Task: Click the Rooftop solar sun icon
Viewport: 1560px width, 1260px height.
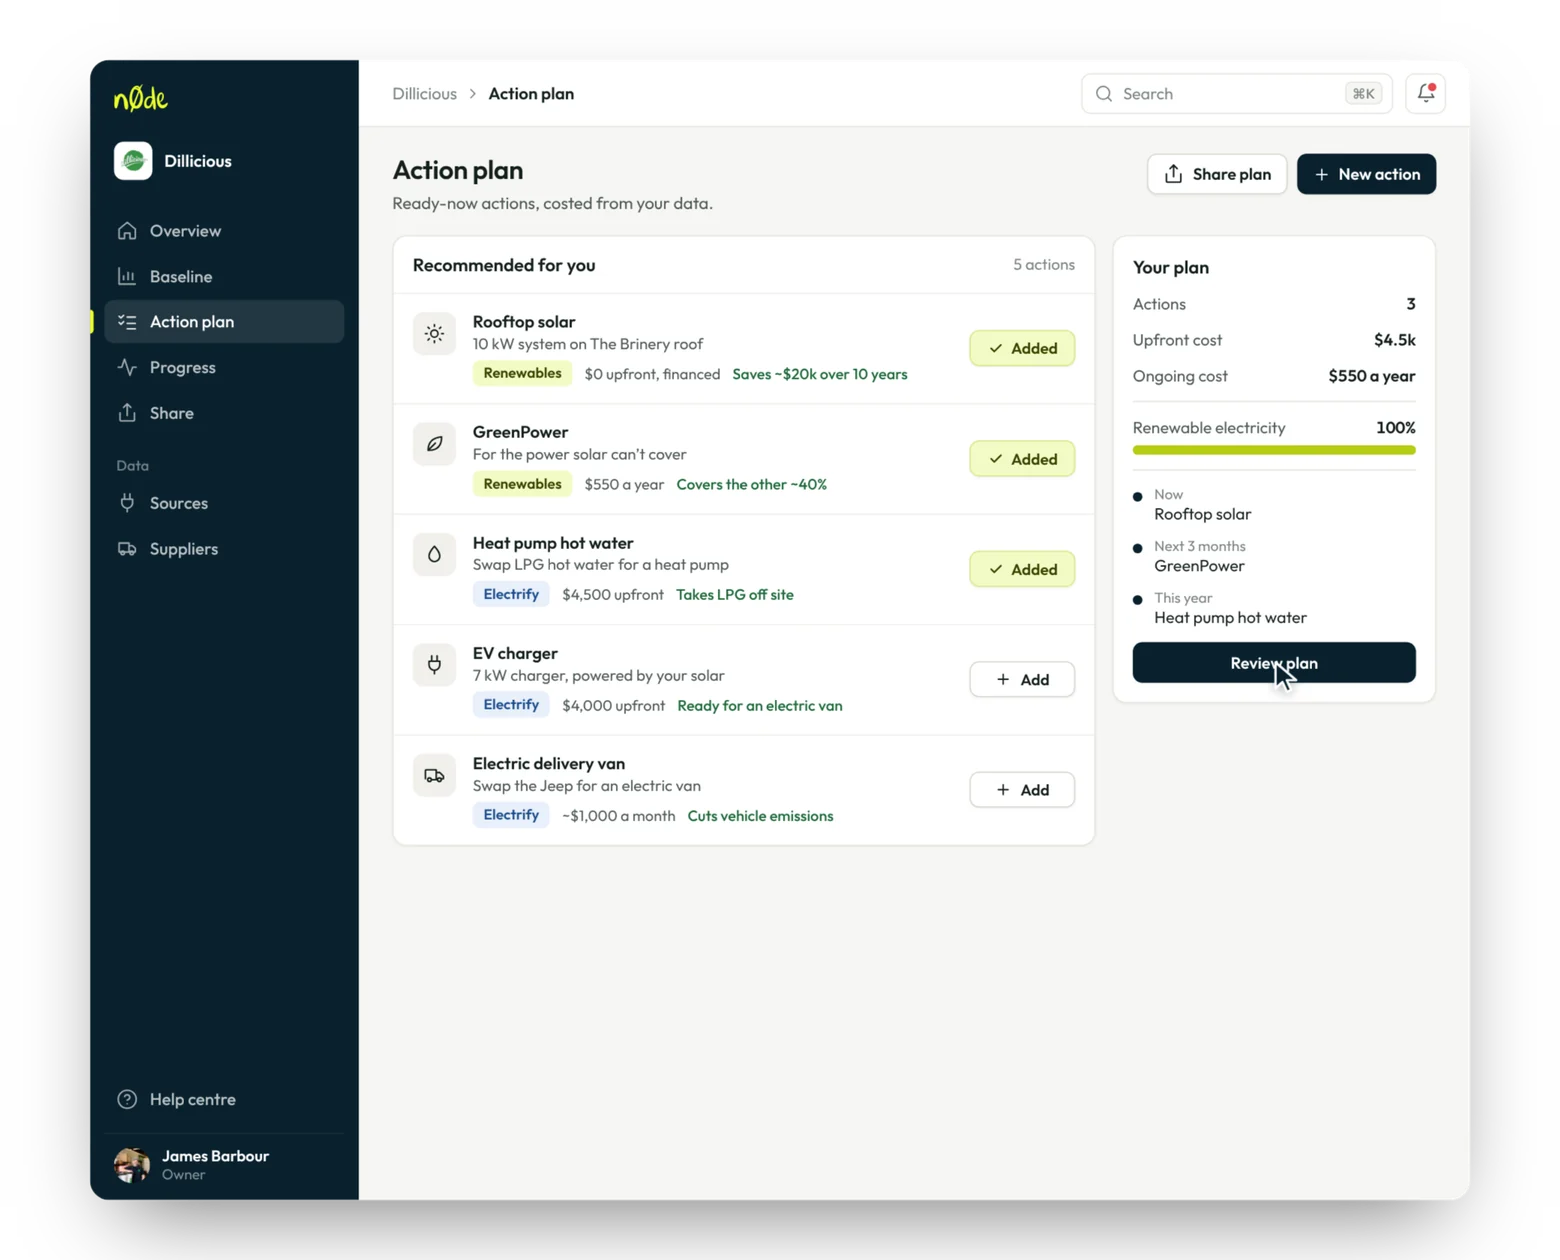Action: pyautogui.click(x=434, y=334)
